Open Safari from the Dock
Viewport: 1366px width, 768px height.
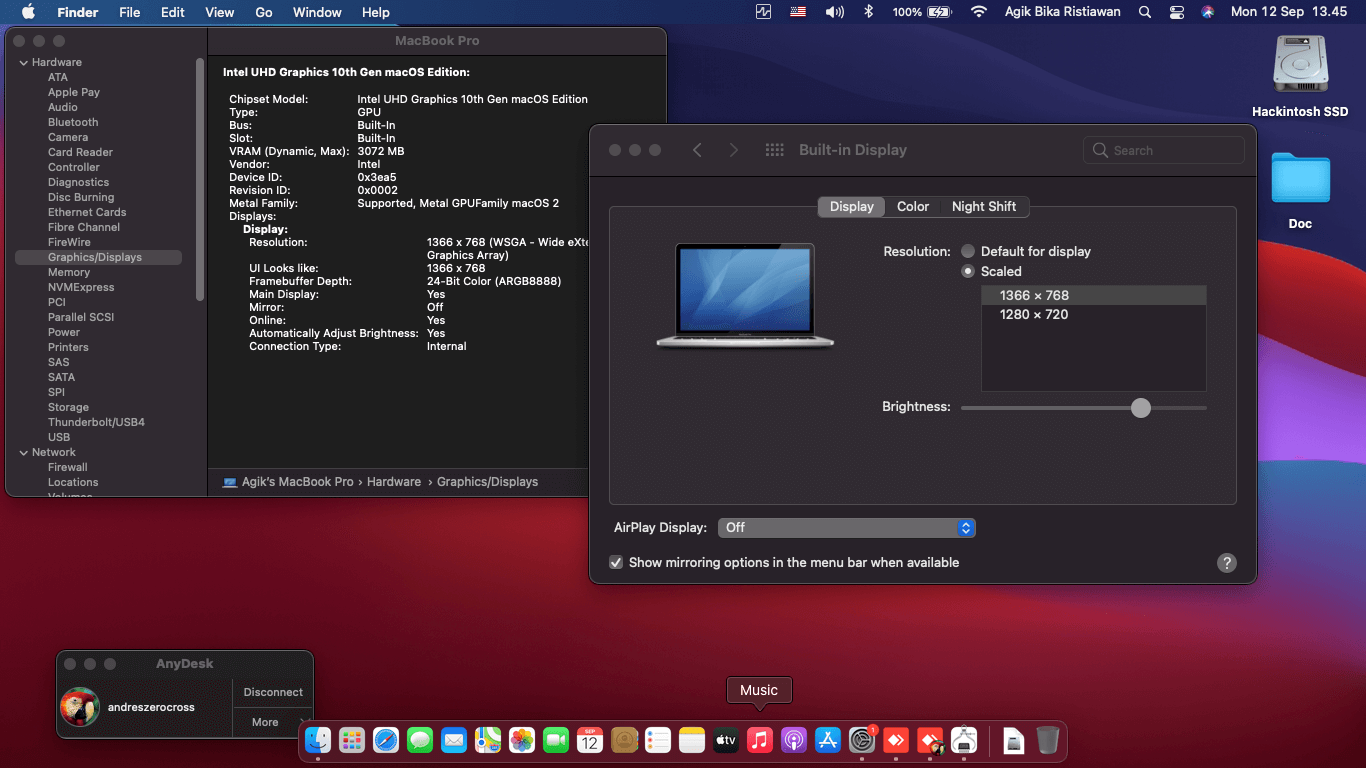tap(386, 741)
